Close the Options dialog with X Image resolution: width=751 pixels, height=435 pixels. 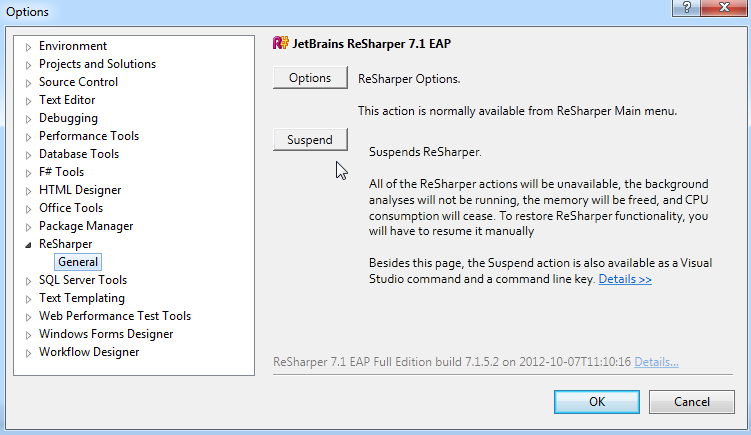point(724,8)
